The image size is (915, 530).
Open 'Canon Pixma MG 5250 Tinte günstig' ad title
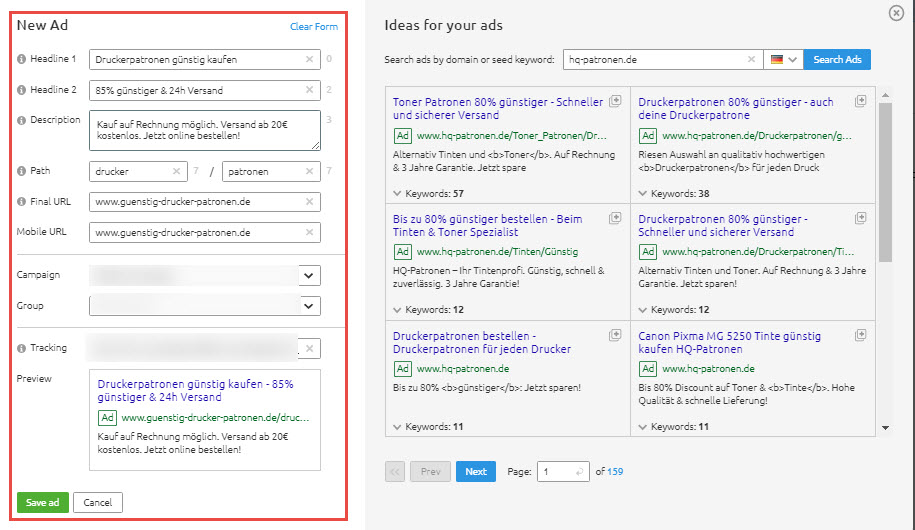[x=729, y=343]
